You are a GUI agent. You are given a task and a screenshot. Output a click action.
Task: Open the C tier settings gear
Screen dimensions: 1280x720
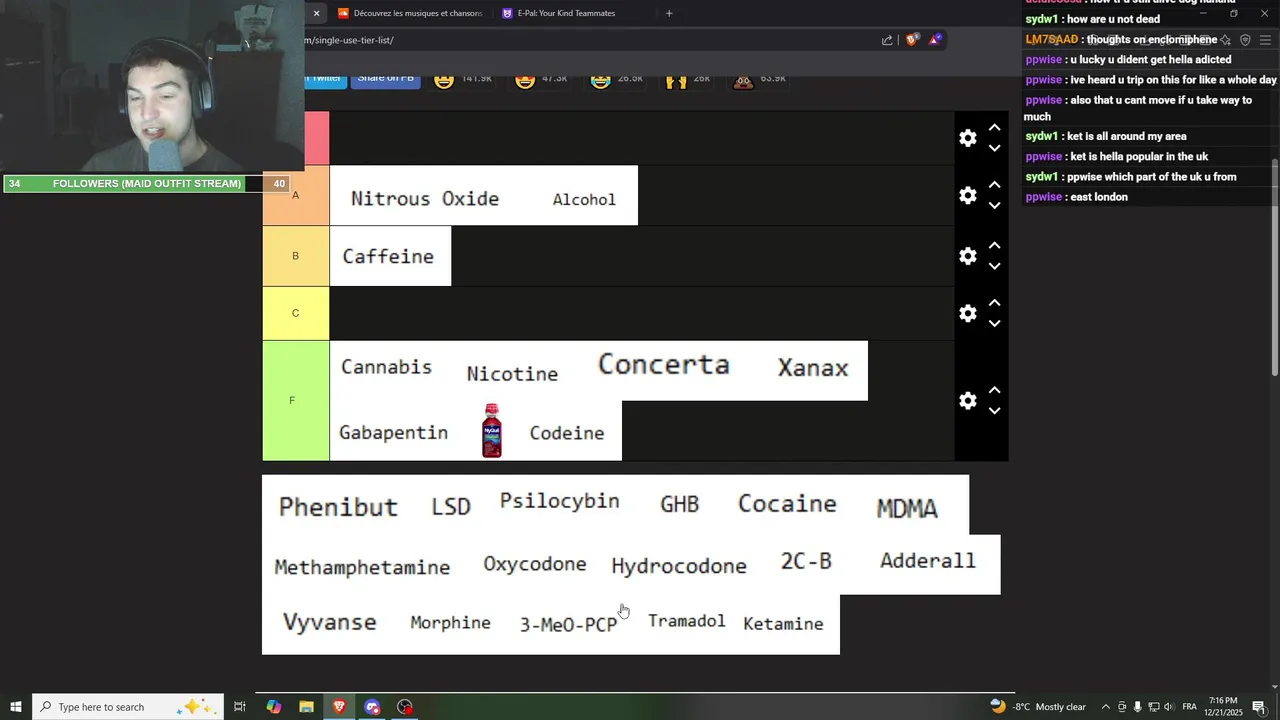[967, 313]
